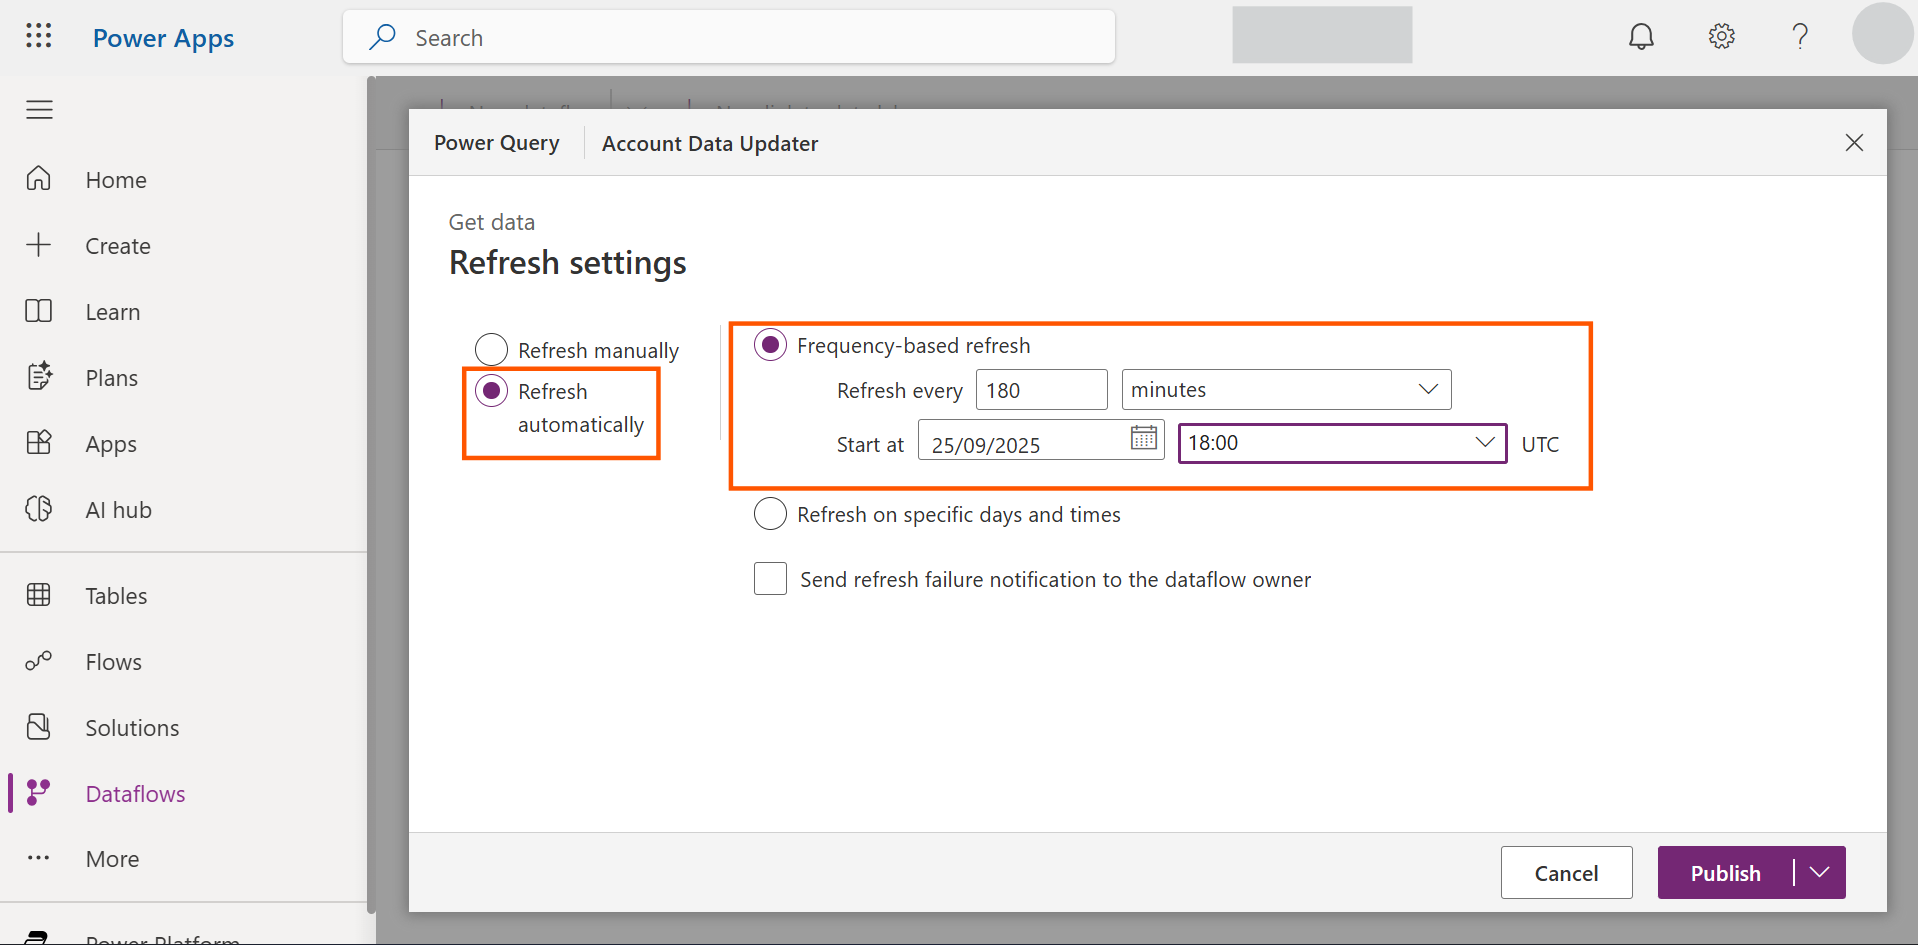The width and height of the screenshot is (1918, 945).
Task: Collapse the left navigation hamburger menu
Action: (39, 110)
